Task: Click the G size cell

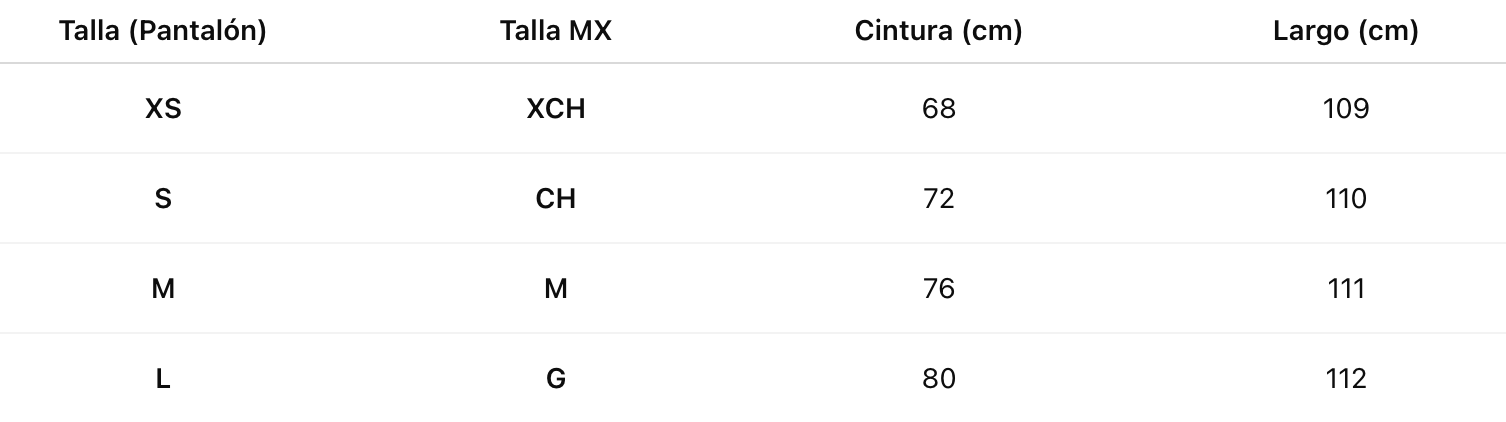Action: (556, 378)
